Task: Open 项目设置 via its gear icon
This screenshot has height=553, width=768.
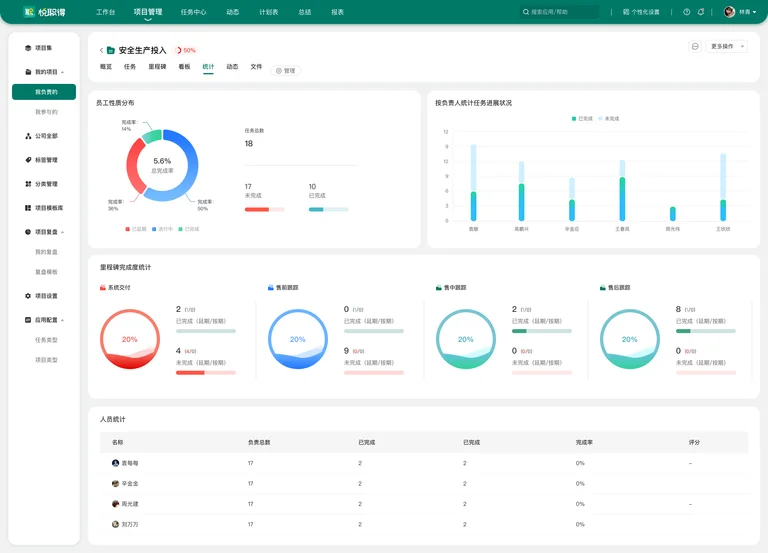Action: tap(28, 296)
